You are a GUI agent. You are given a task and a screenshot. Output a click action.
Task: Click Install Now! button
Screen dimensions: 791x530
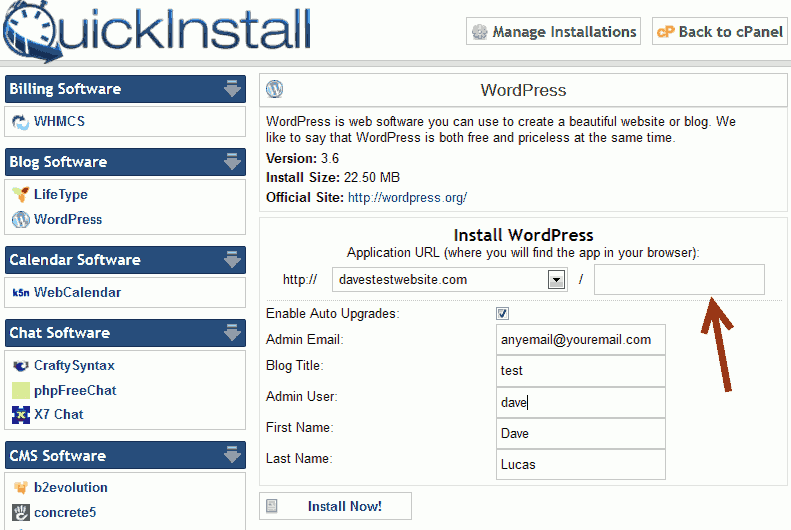coord(335,506)
